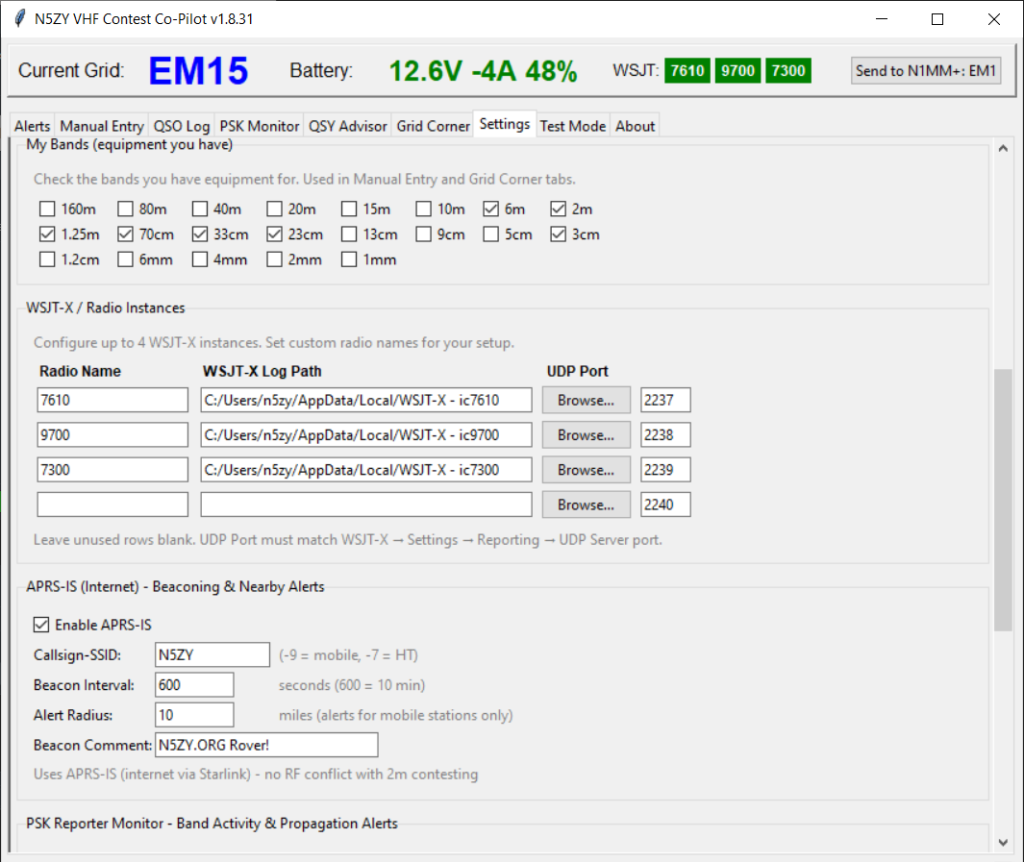This screenshot has width=1024, height=862.
Task: Open the PSK Monitor tab
Action: pos(259,126)
